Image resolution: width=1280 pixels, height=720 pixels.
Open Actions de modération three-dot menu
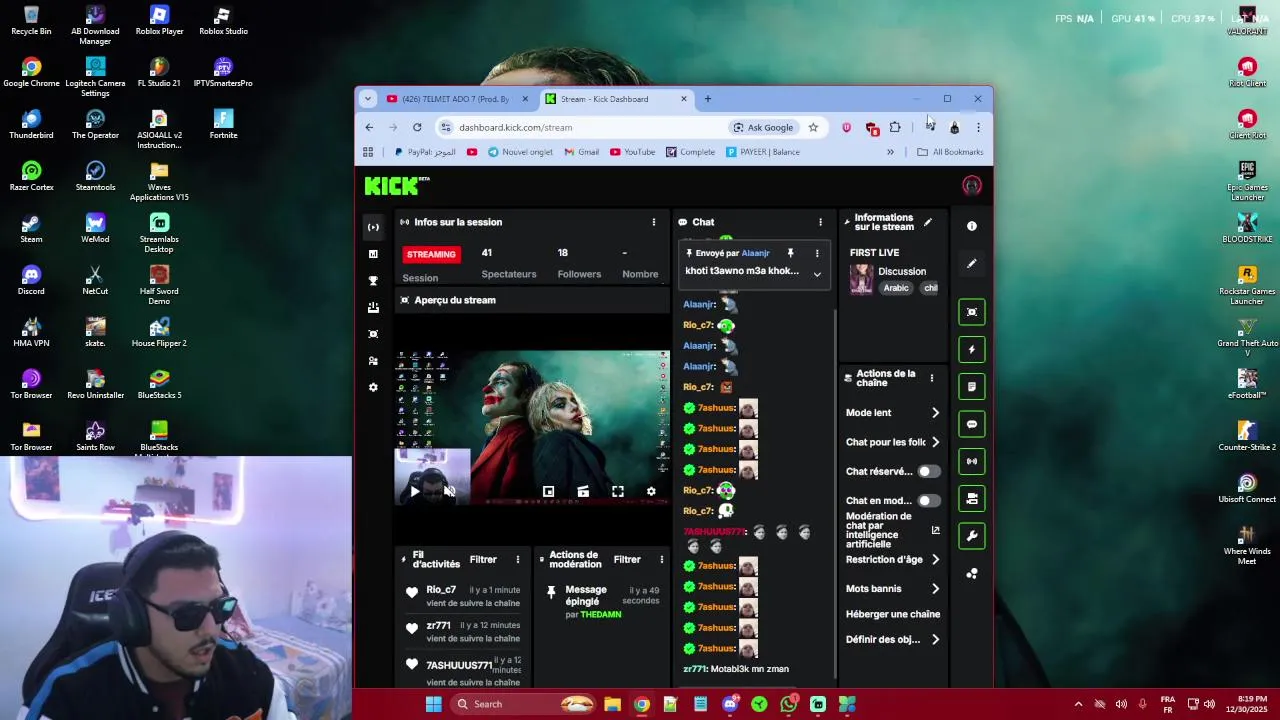click(x=661, y=560)
